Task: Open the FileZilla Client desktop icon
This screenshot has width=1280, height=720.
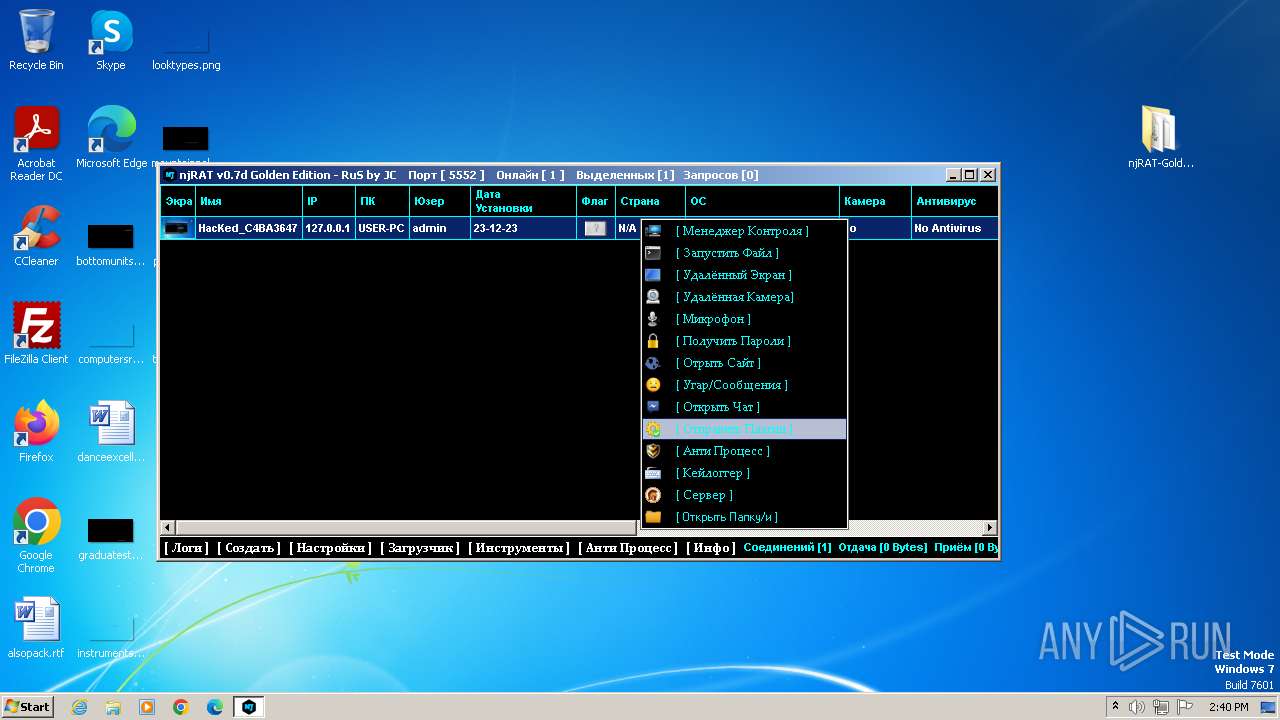Action: 36,333
